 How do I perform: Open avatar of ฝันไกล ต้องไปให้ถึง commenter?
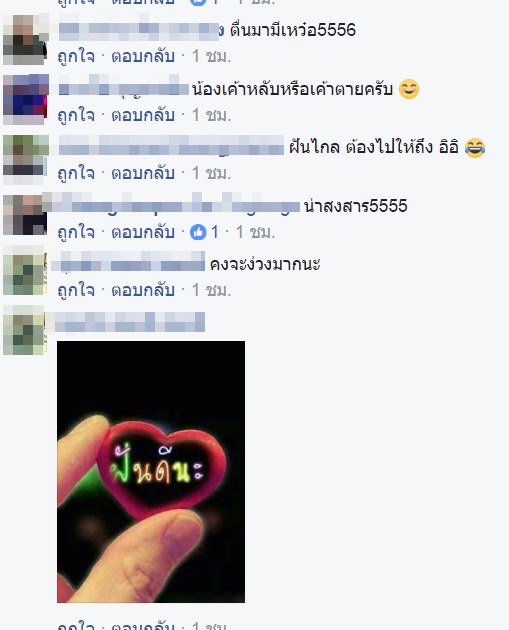click(25, 159)
